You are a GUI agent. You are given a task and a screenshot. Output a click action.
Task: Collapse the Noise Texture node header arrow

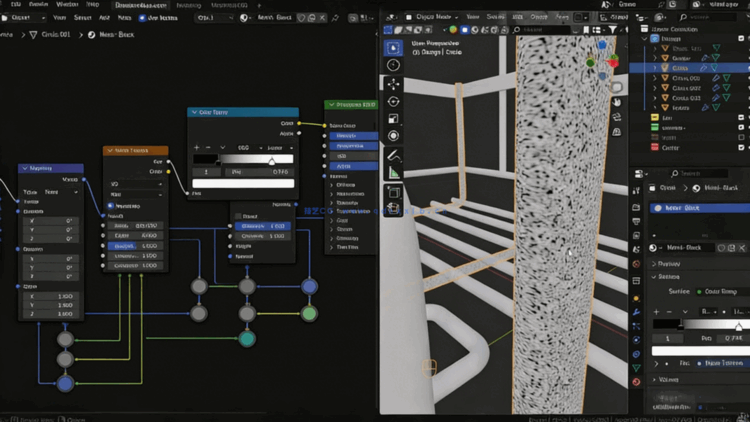click(x=110, y=151)
